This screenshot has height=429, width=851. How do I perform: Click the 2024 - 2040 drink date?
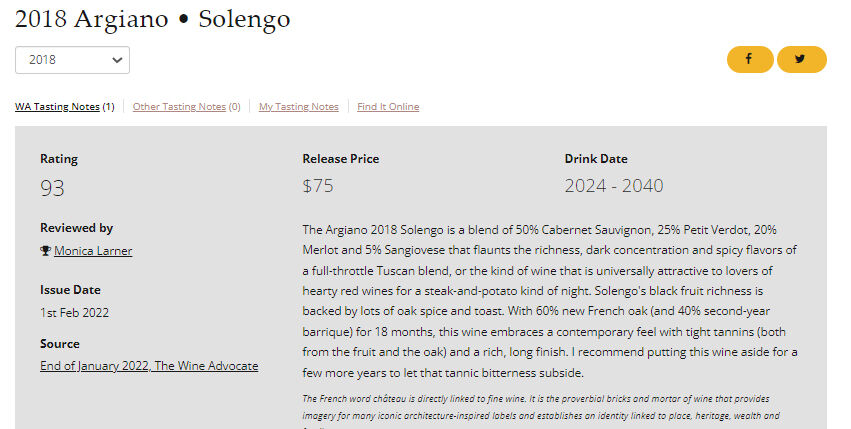tap(613, 186)
